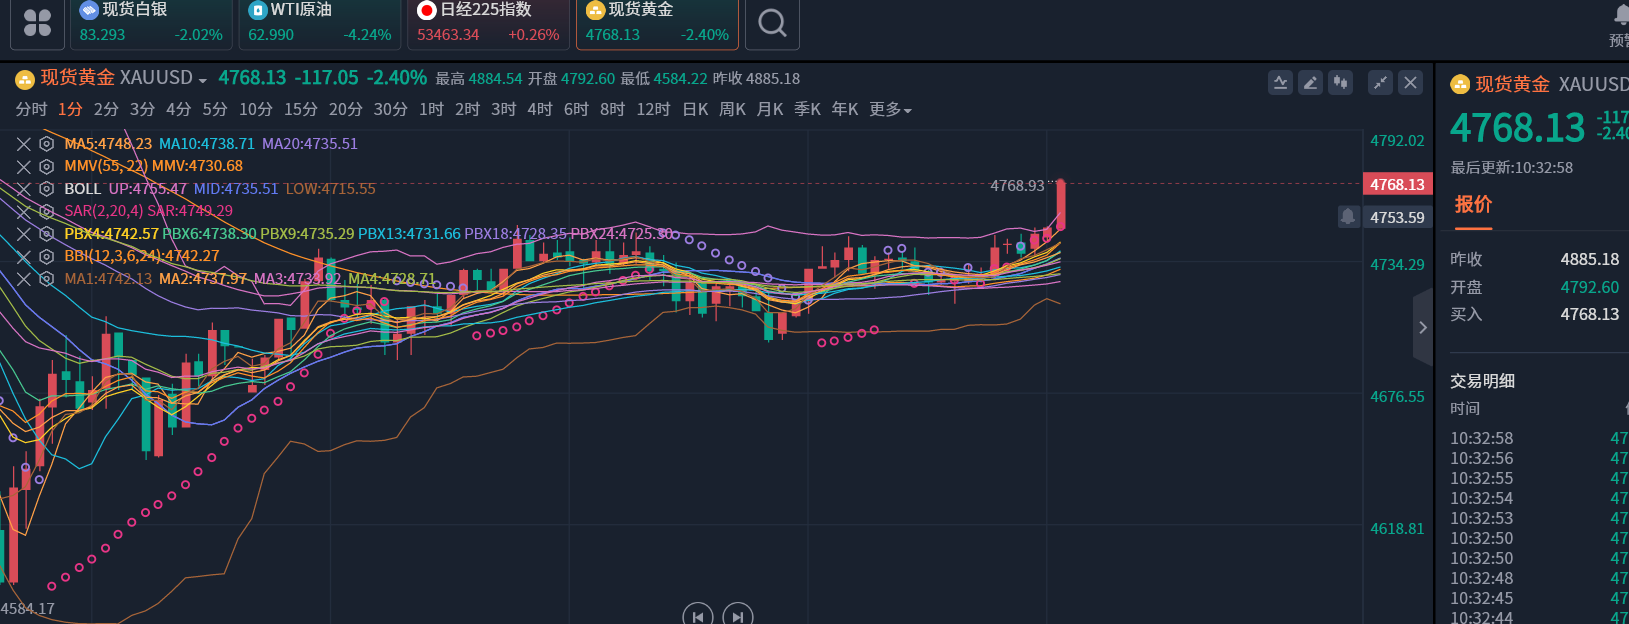This screenshot has width=1629, height=624.
Task: Switch to the 5分 timeframe
Action: [215, 109]
